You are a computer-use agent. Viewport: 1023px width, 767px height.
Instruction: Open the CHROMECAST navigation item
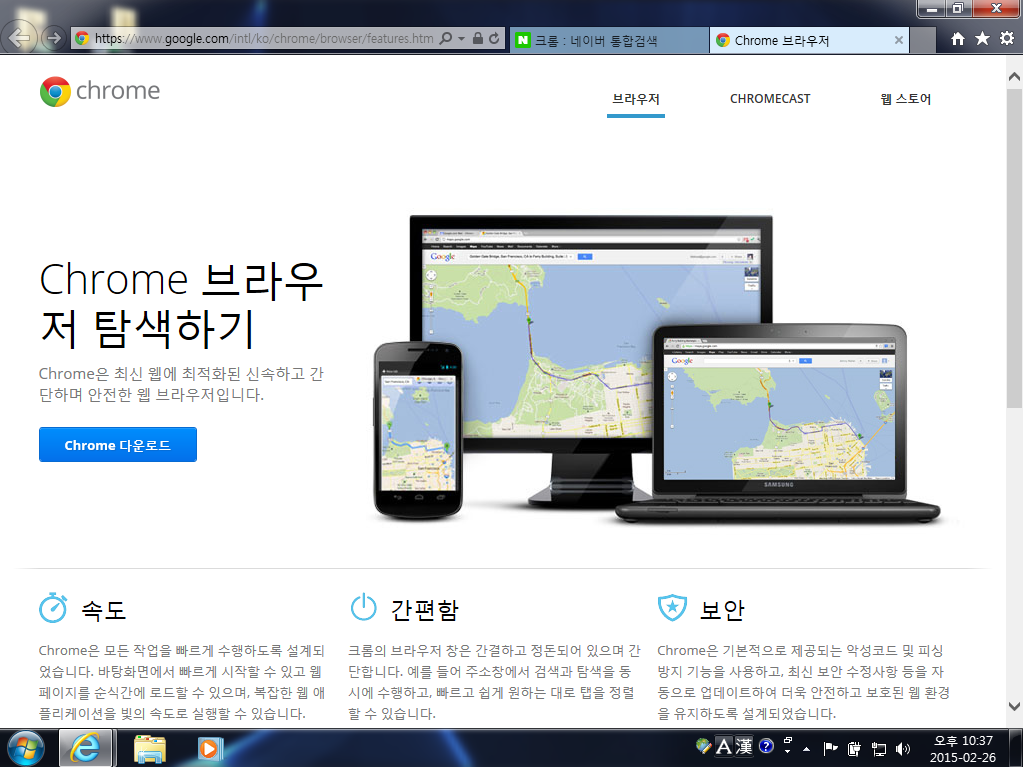tap(770, 99)
